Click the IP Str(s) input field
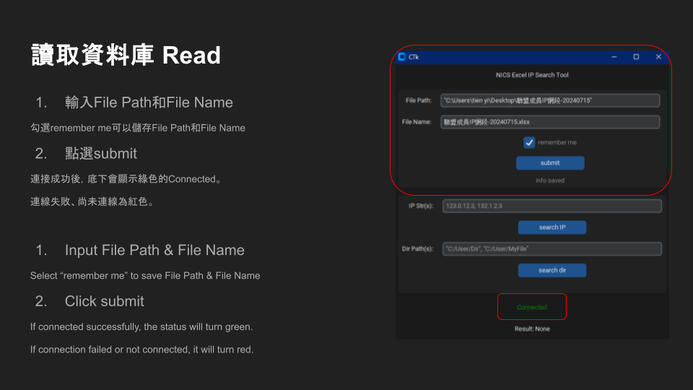693x390 pixels. coord(552,206)
